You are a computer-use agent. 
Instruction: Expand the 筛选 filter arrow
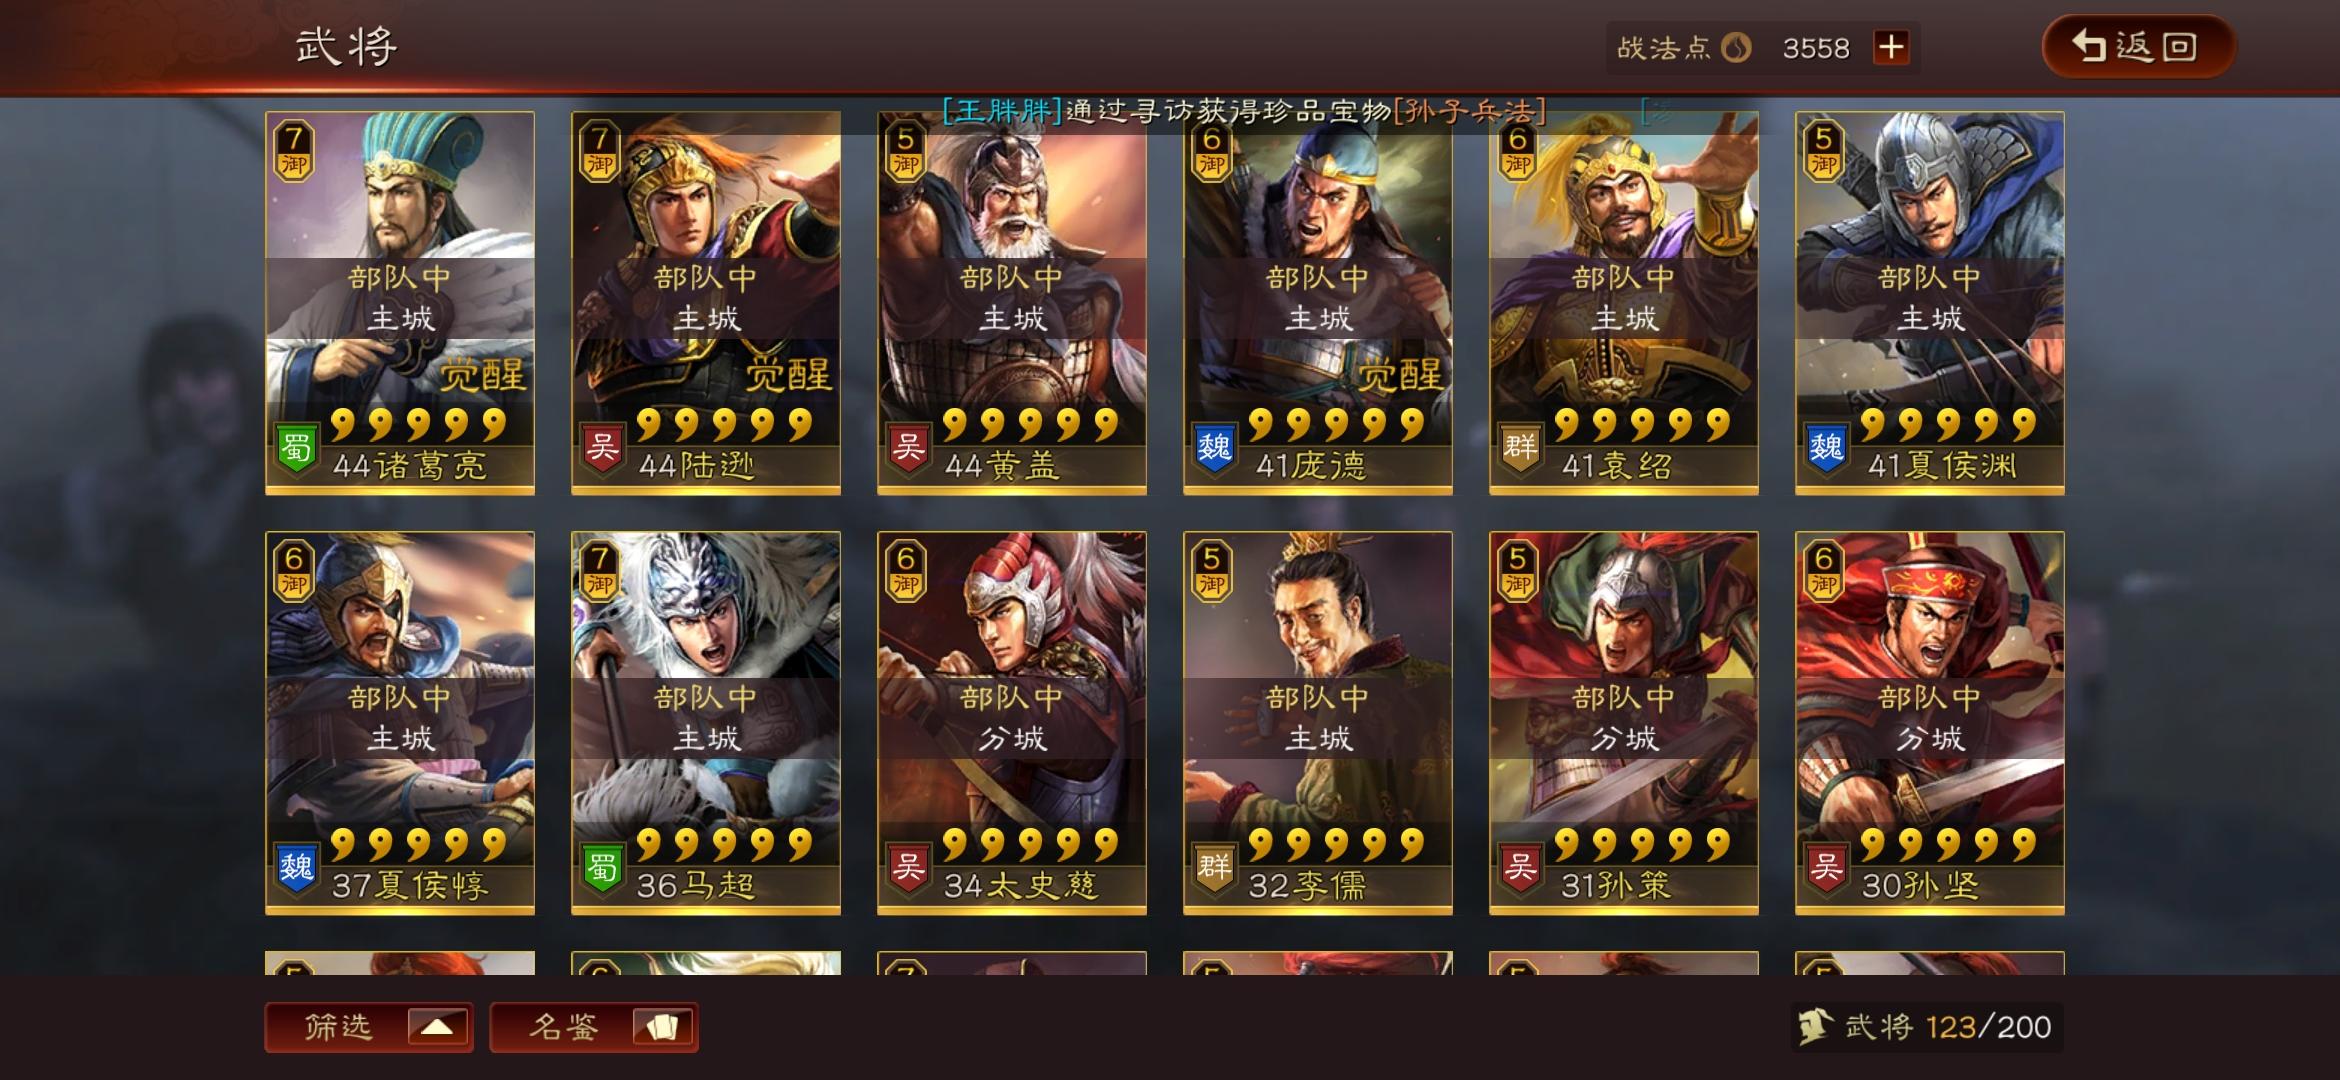438,1027
